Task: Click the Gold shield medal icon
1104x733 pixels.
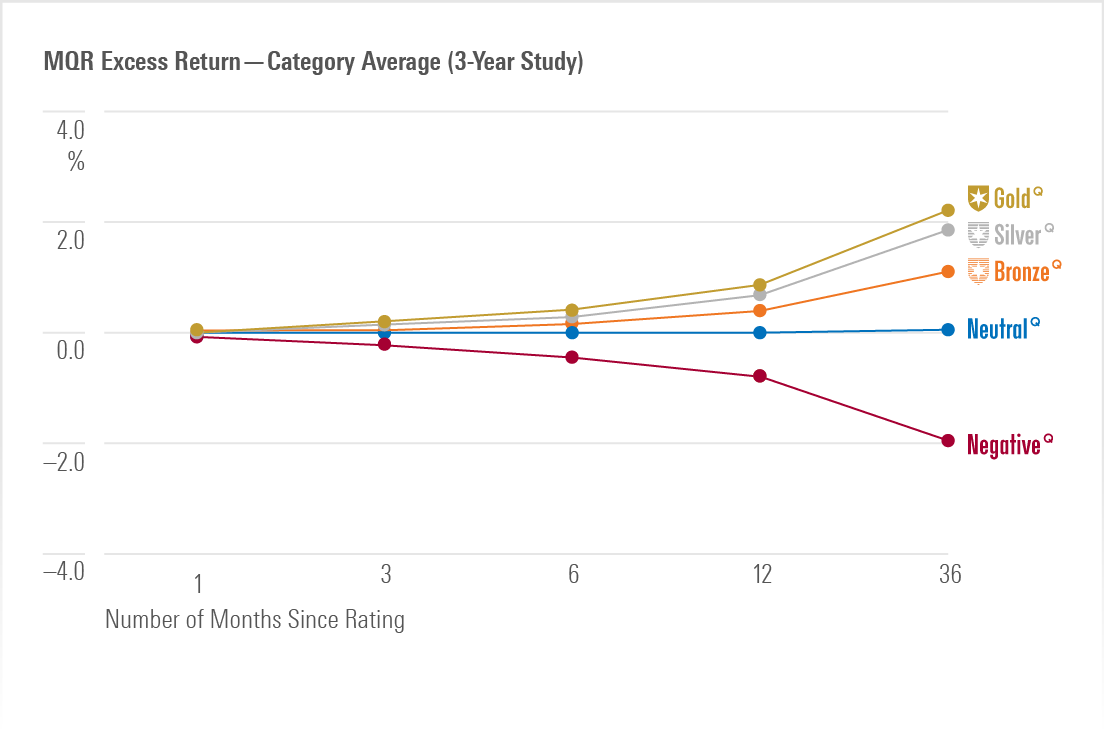Action: click(x=978, y=197)
